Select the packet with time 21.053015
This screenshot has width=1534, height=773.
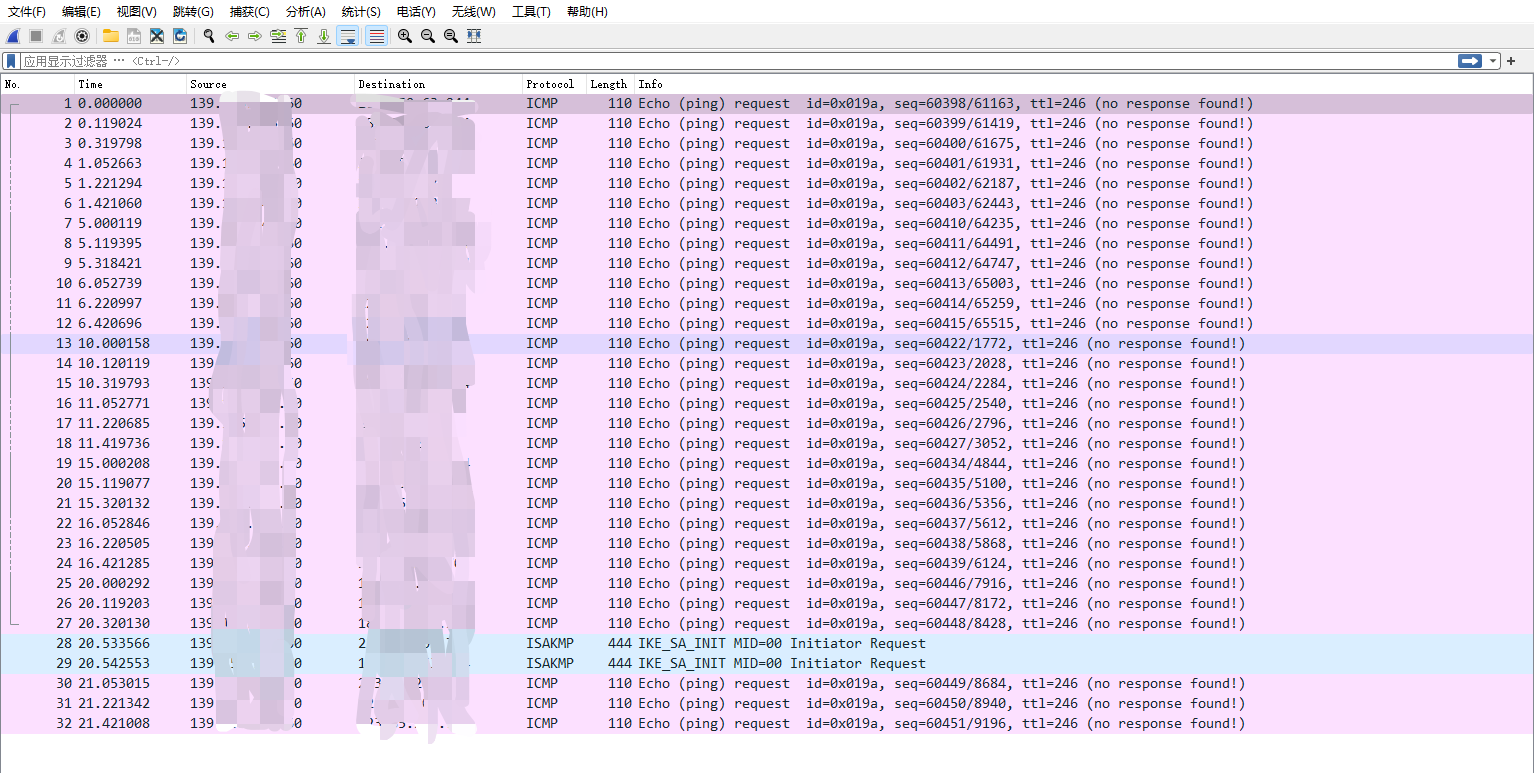coord(767,684)
